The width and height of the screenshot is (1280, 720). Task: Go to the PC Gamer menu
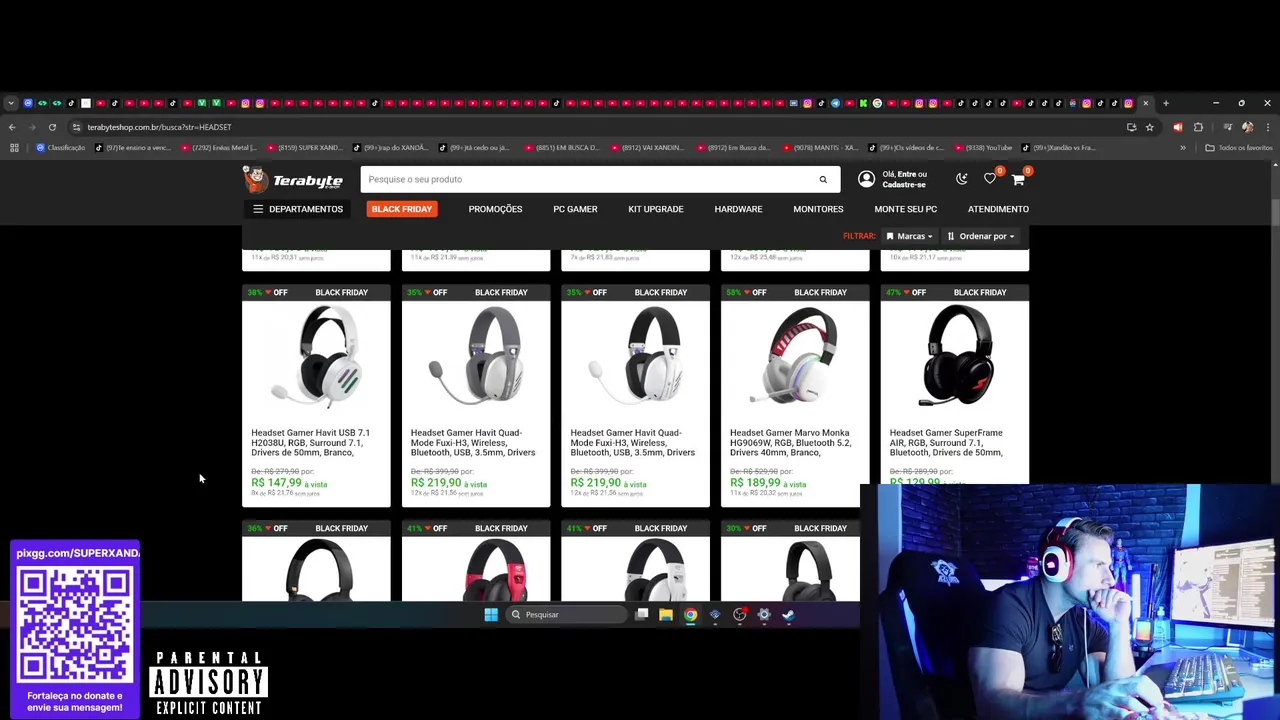point(575,209)
